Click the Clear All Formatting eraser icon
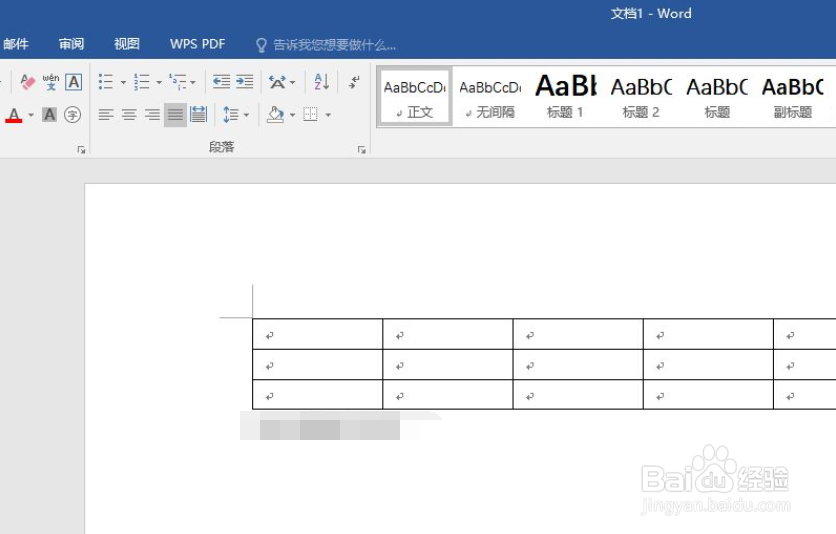Viewport: 836px width, 534px height. (x=27, y=82)
